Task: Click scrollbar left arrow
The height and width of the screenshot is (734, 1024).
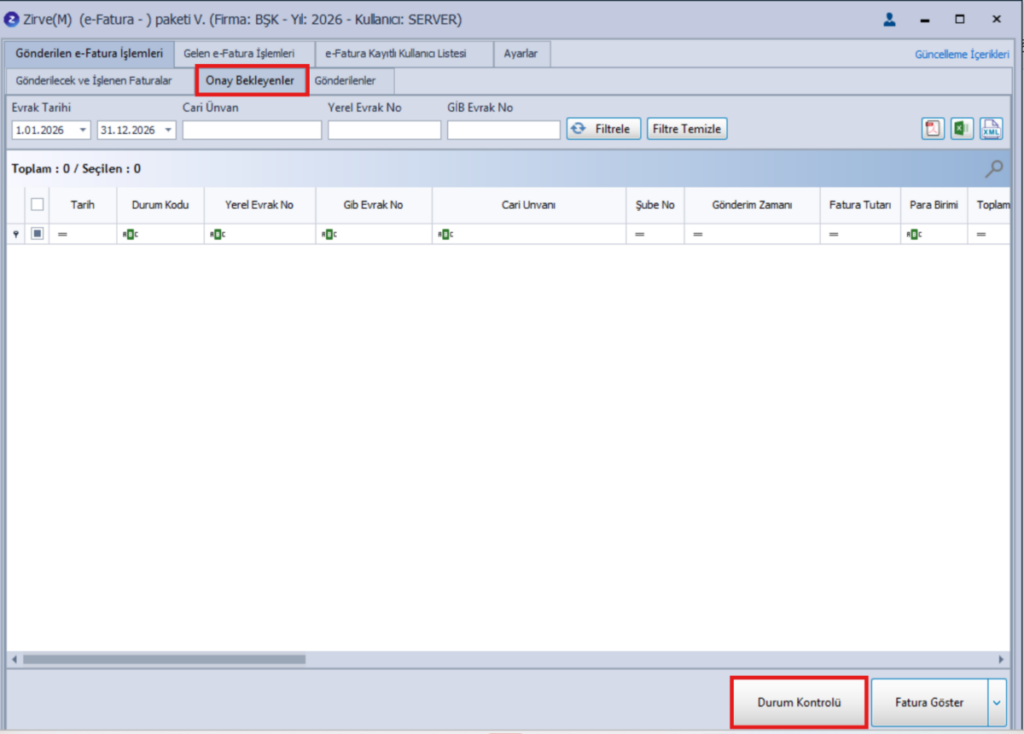Action: click(x=14, y=660)
